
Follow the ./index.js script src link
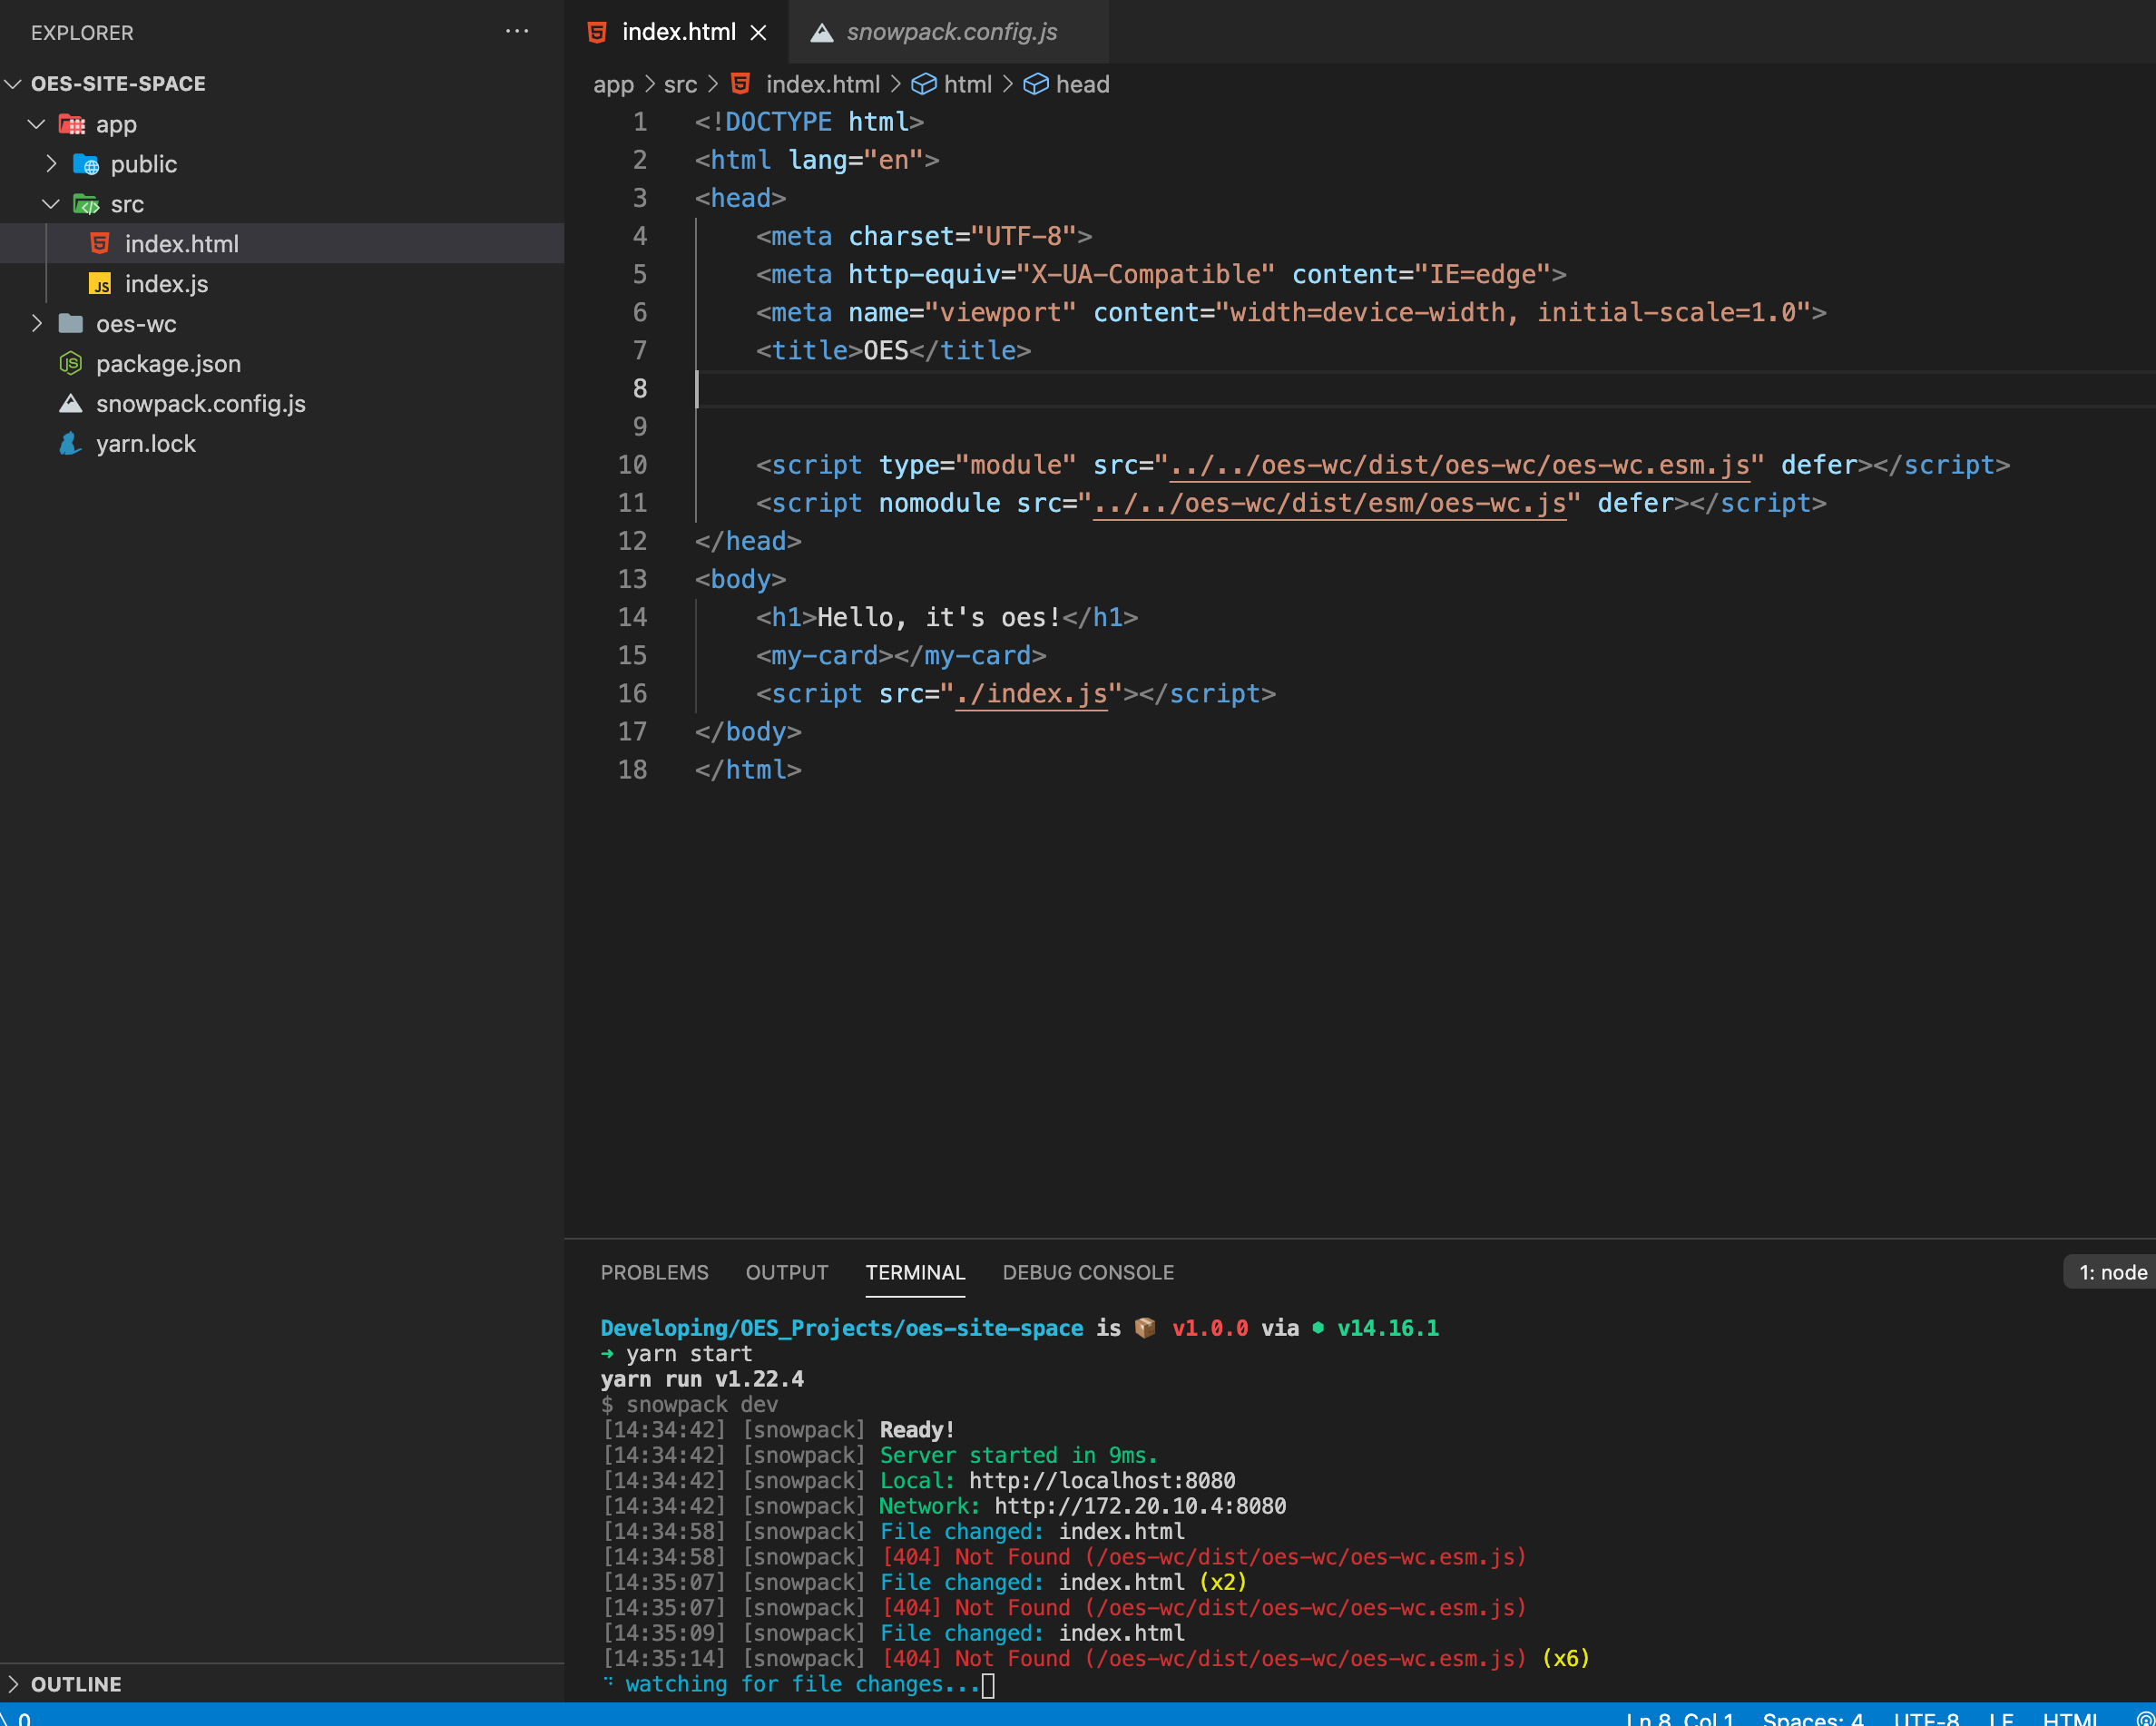[1031, 694]
